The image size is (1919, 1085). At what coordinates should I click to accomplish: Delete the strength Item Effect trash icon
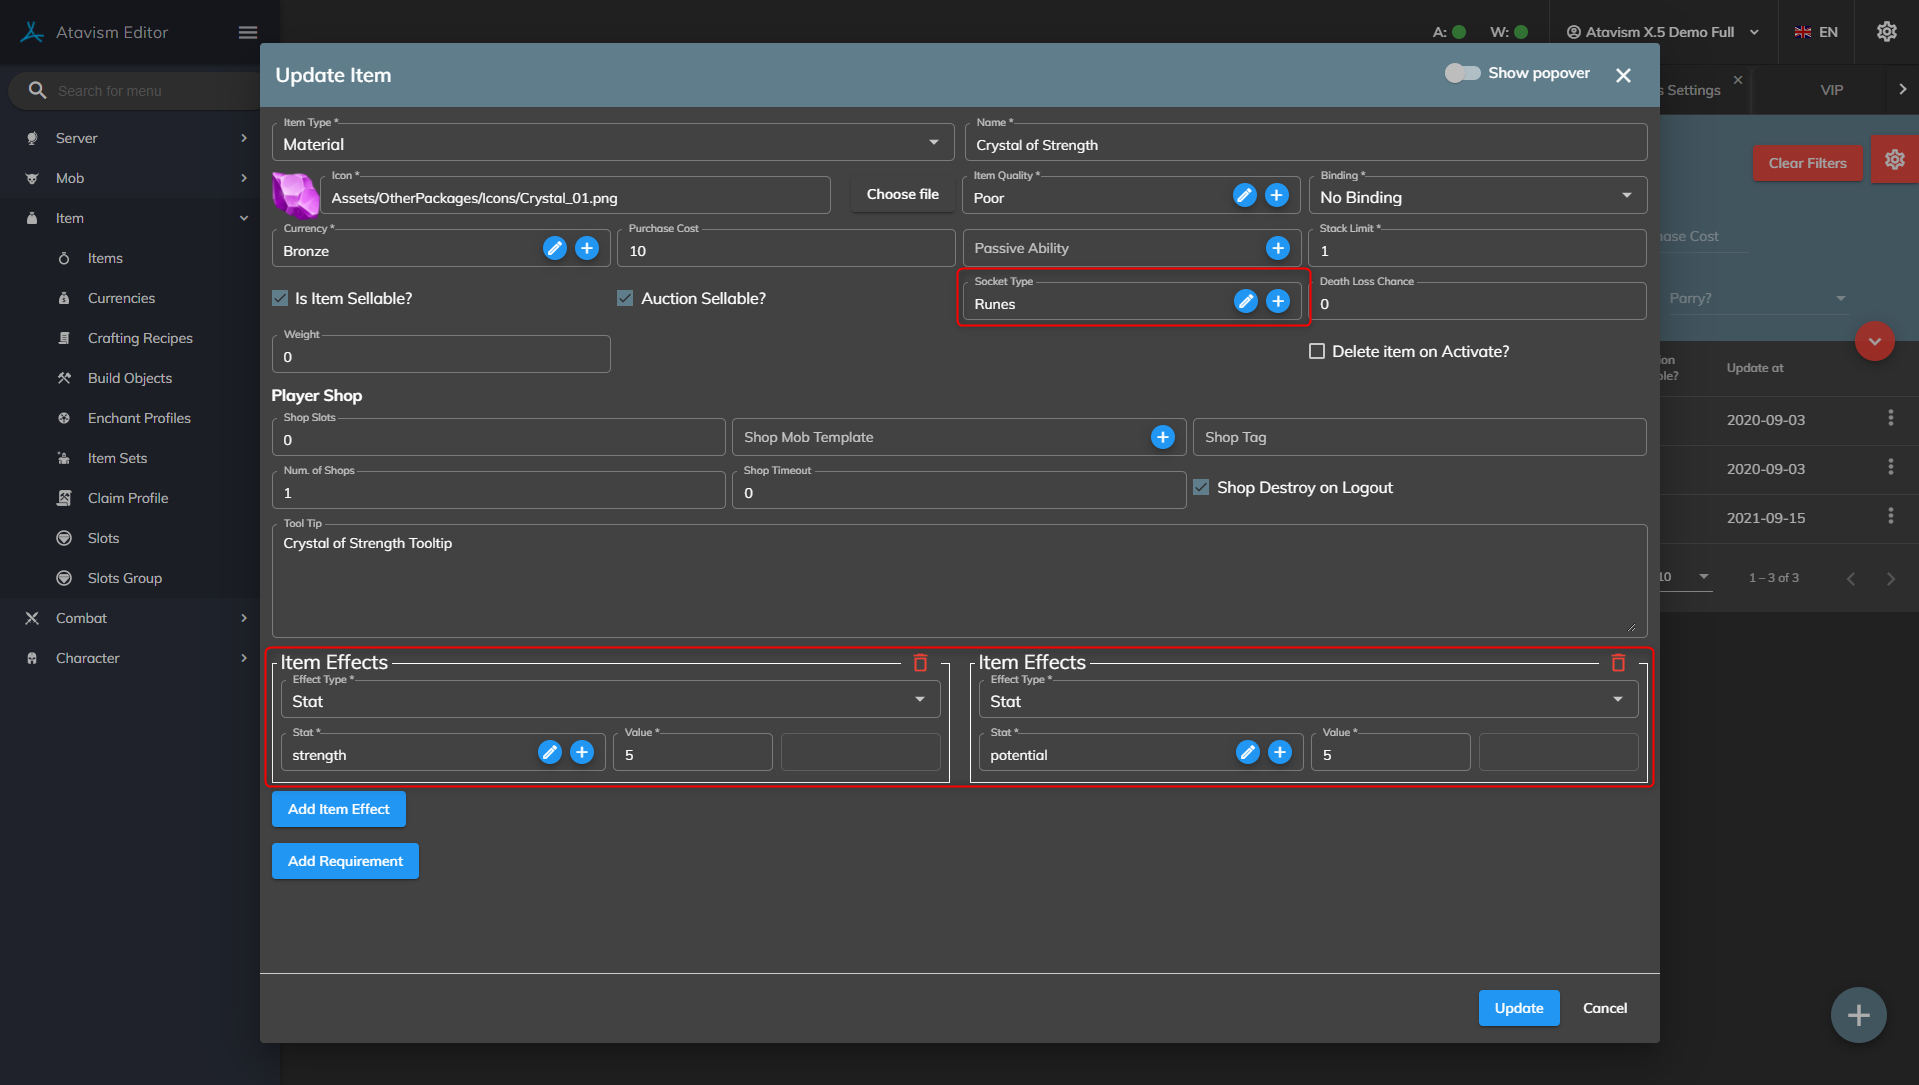point(920,663)
